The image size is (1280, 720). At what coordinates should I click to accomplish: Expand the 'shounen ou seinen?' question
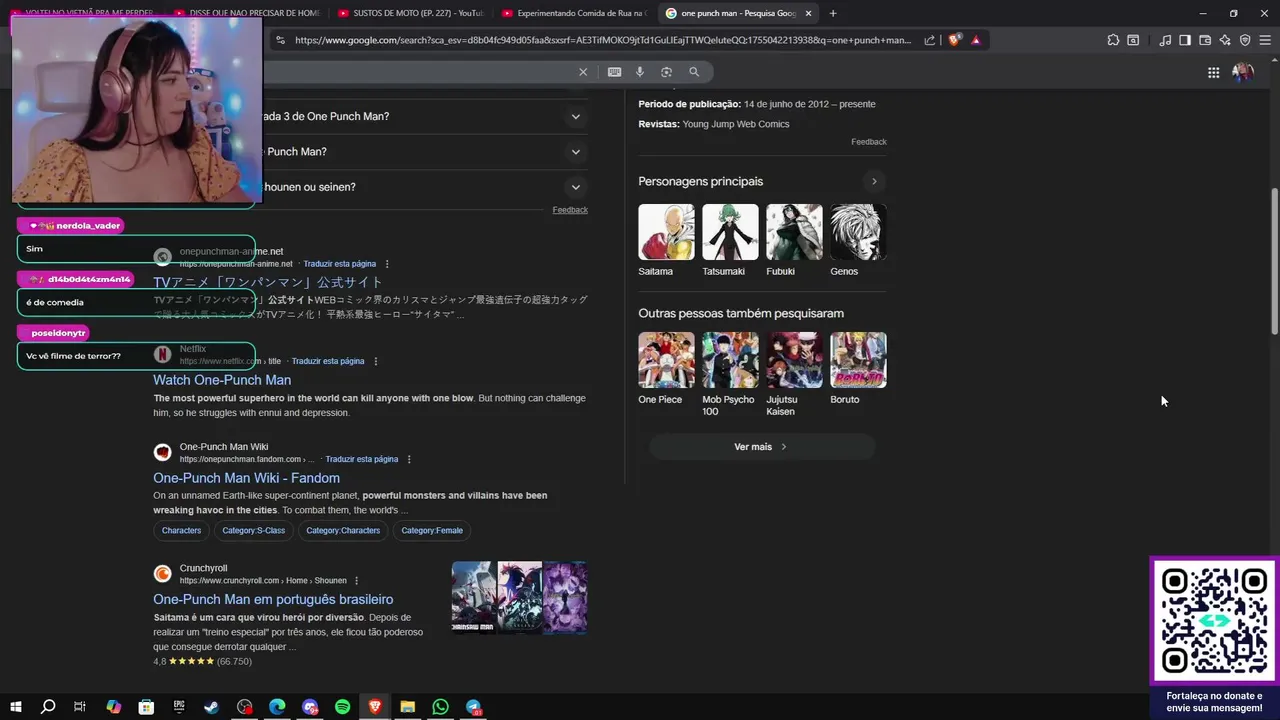click(x=576, y=187)
